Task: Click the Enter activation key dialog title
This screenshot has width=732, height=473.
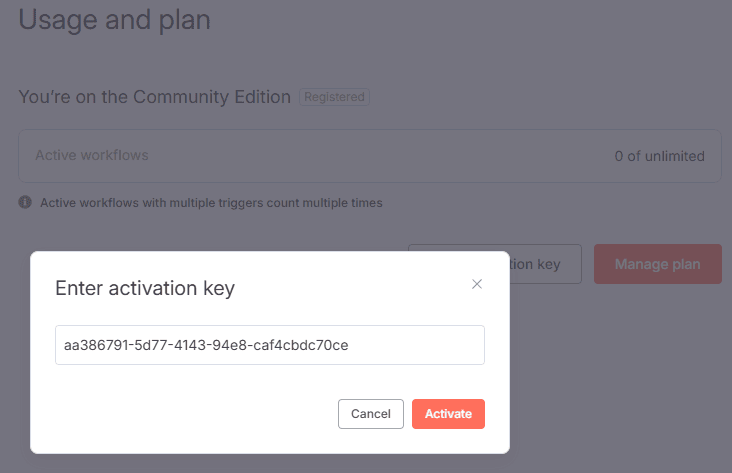Action: (x=144, y=289)
